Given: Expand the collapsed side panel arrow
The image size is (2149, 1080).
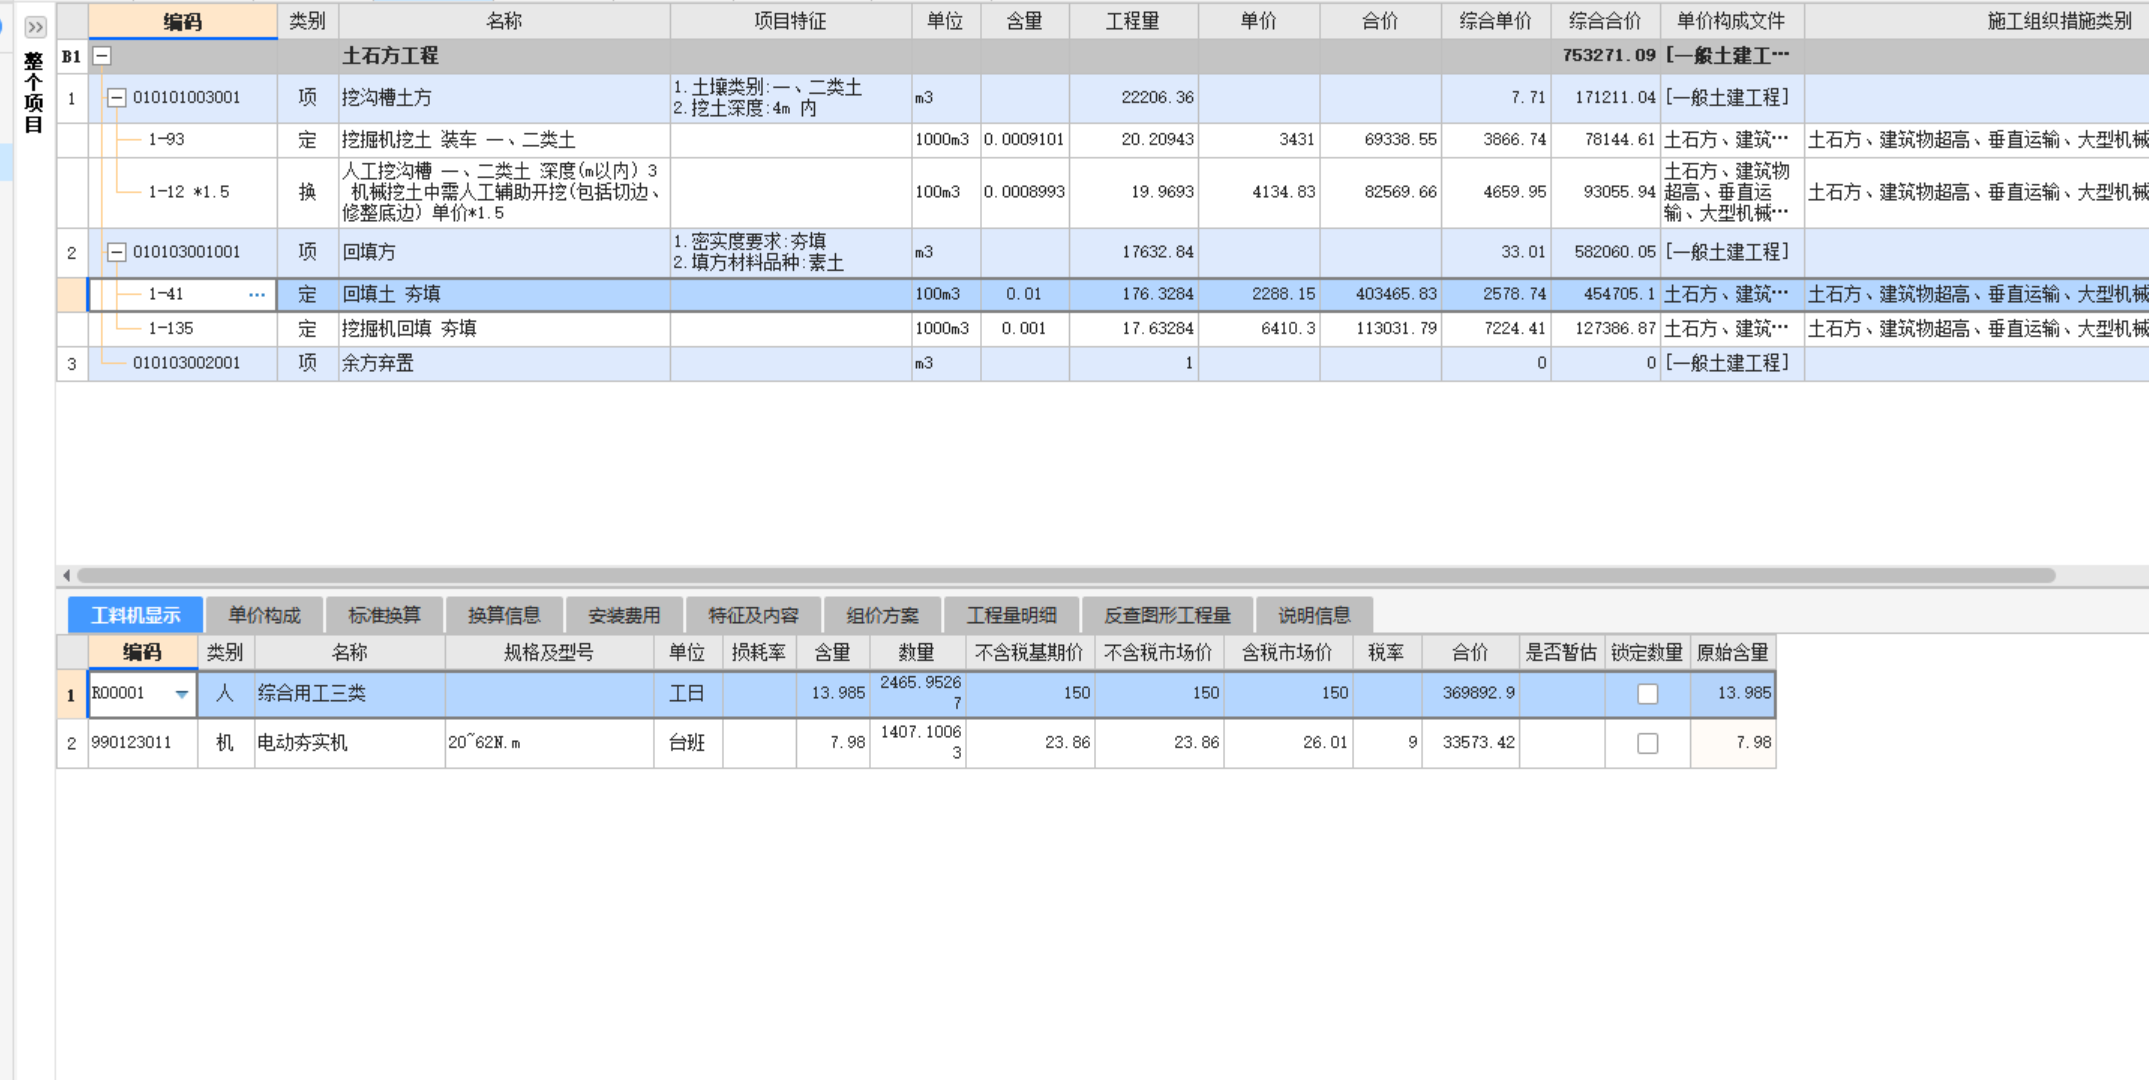Looking at the screenshot, I should pos(35,27).
